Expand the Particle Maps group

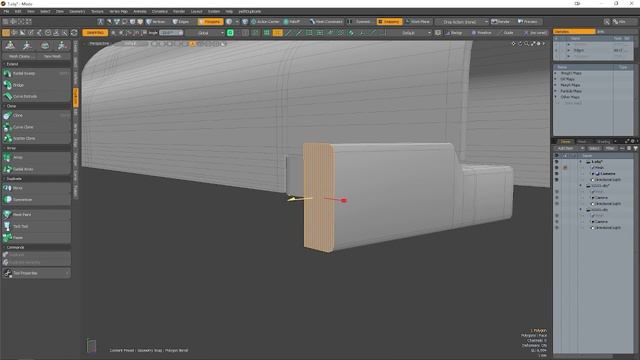[x=556, y=91]
